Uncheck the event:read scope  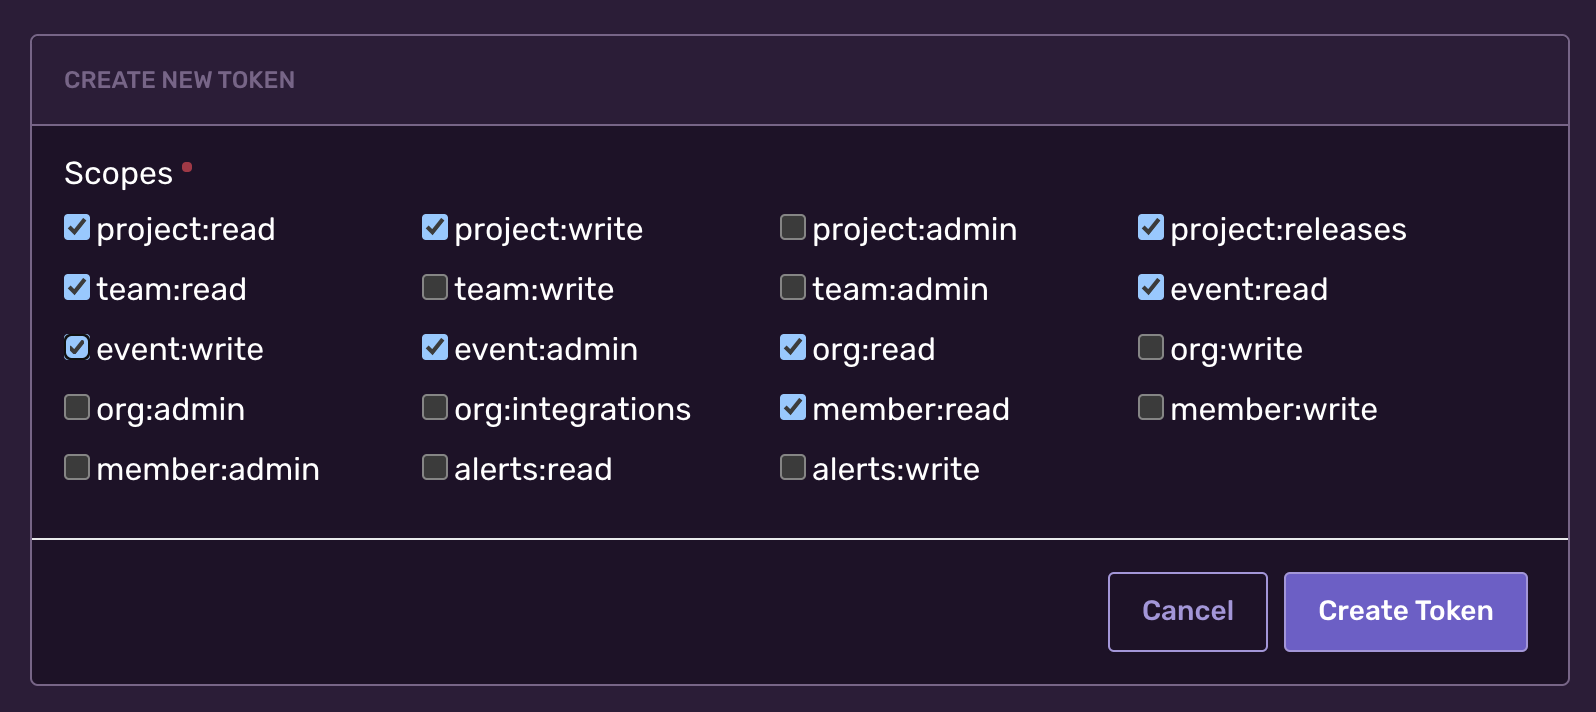point(1150,287)
